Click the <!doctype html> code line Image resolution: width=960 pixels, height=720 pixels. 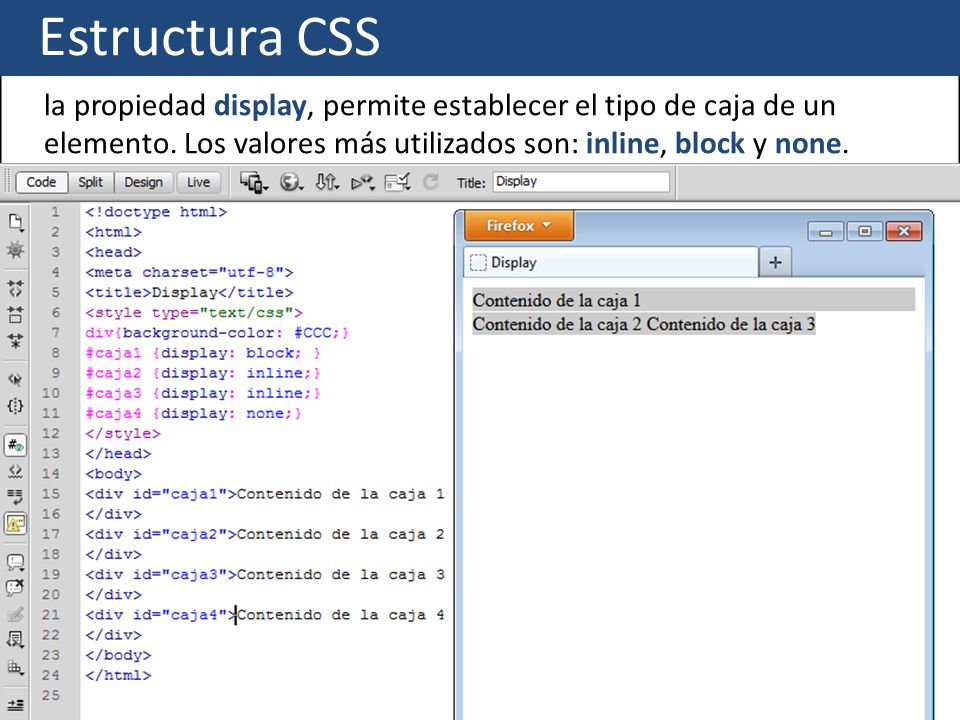click(x=156, y=212)
